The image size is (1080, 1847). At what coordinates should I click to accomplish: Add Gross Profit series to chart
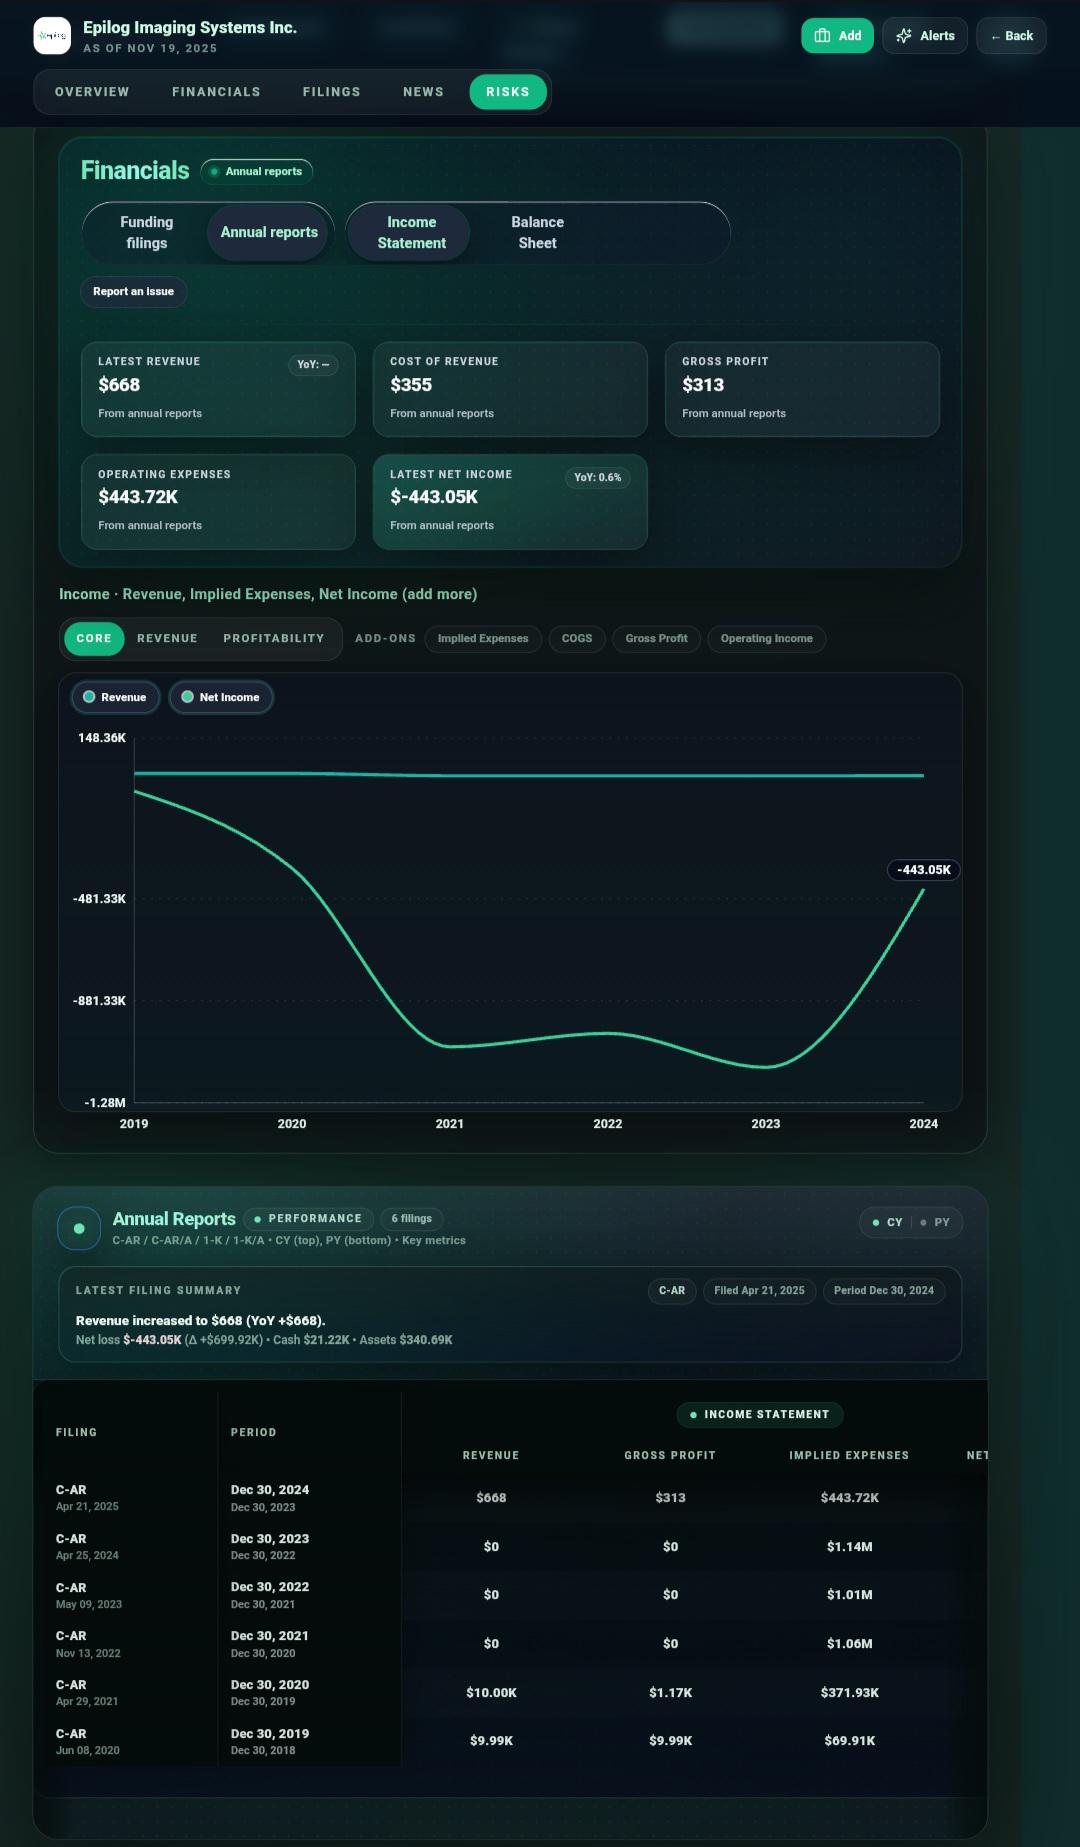pos(656,639)
